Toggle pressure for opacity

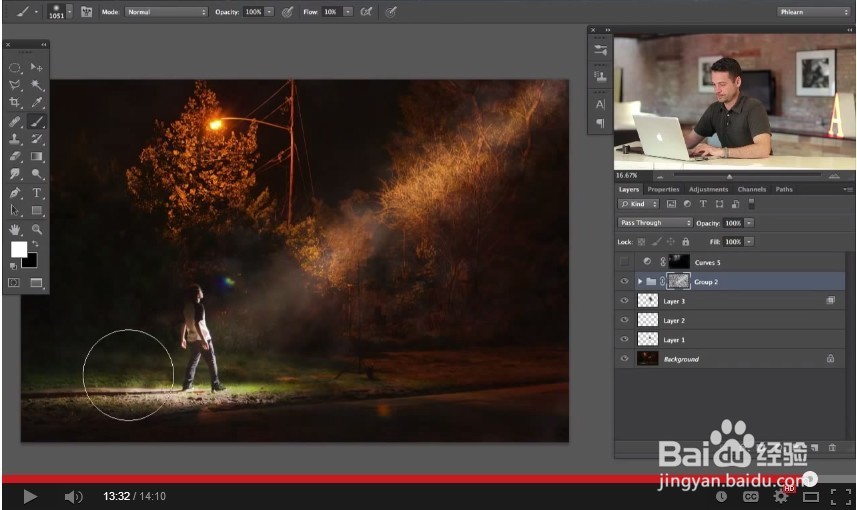tap(287, 11)
